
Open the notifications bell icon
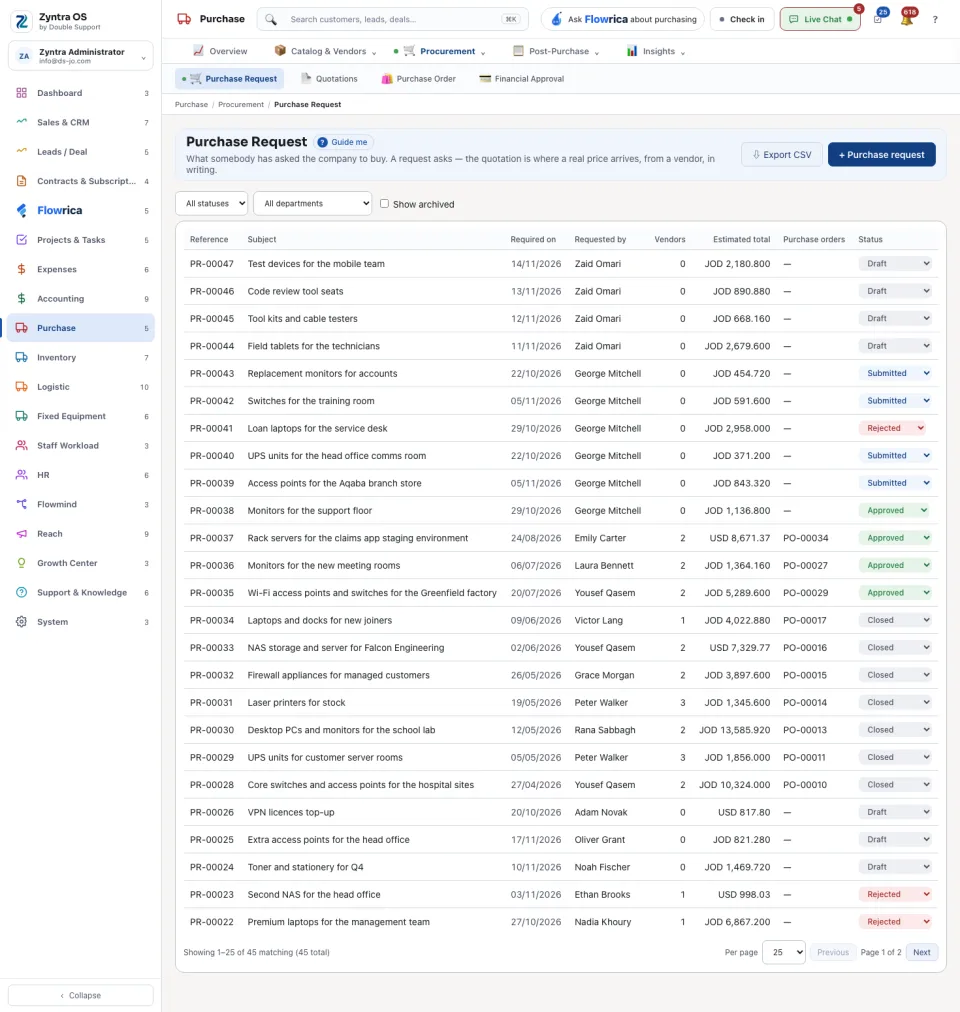[x=907, y=19]
